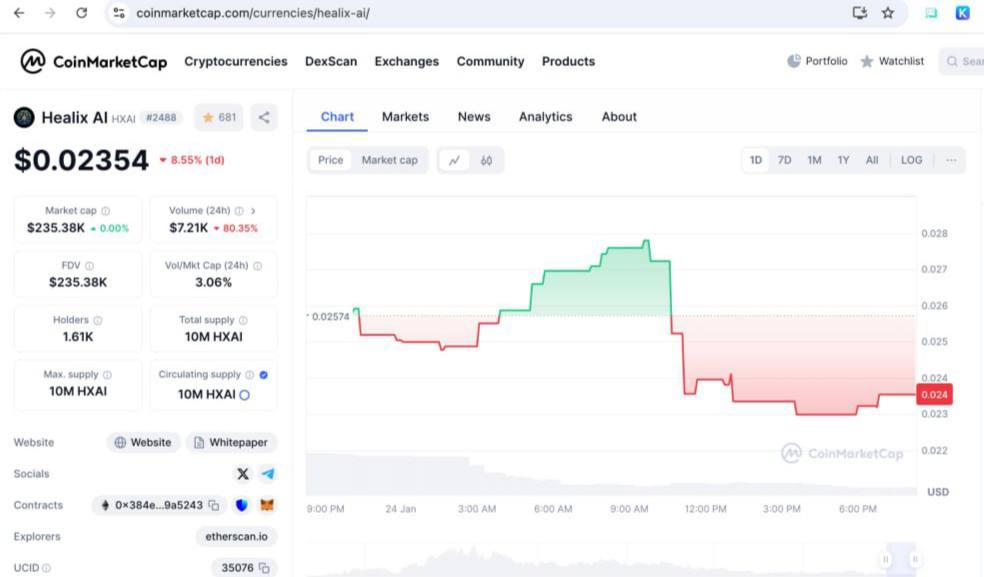Image resolution: width=984 pixels, height=577 pixels.
Task: Copy the contract address
Action: click(214, 505)
